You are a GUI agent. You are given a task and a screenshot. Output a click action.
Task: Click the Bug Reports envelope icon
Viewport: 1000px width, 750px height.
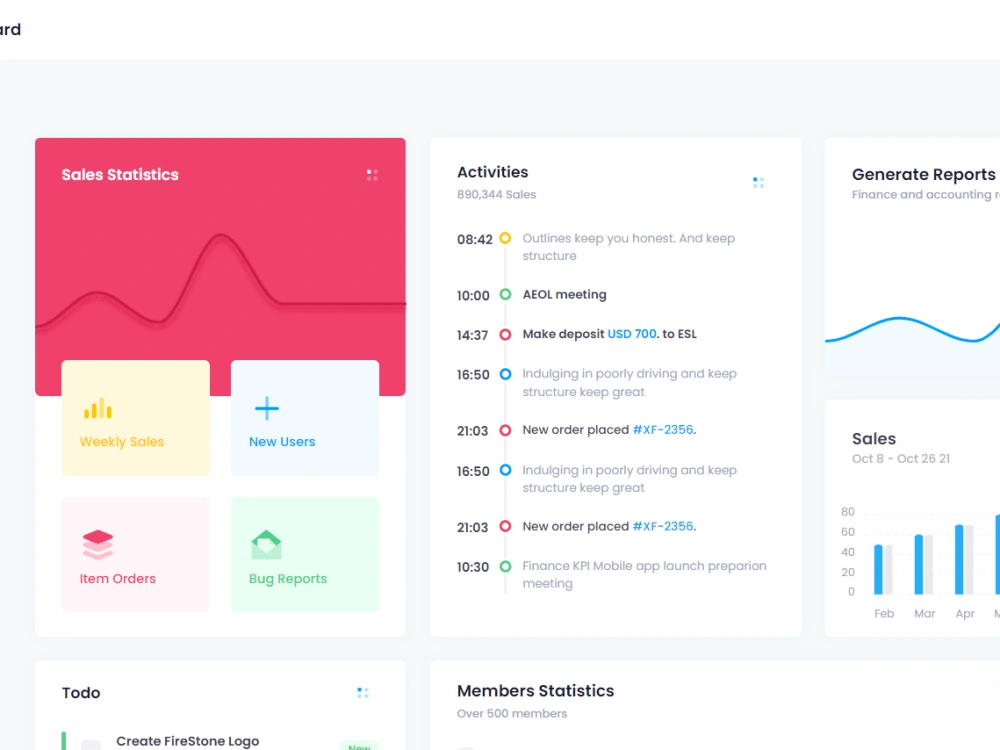pos(267,545)
